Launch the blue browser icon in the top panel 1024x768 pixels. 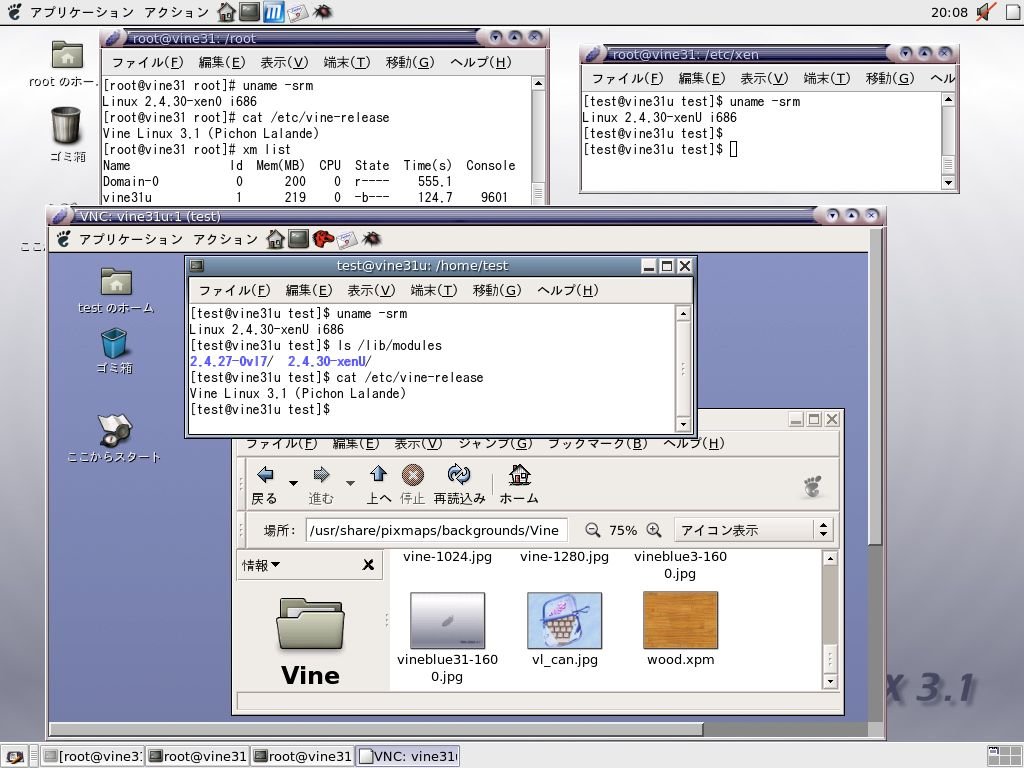[273, 12]
